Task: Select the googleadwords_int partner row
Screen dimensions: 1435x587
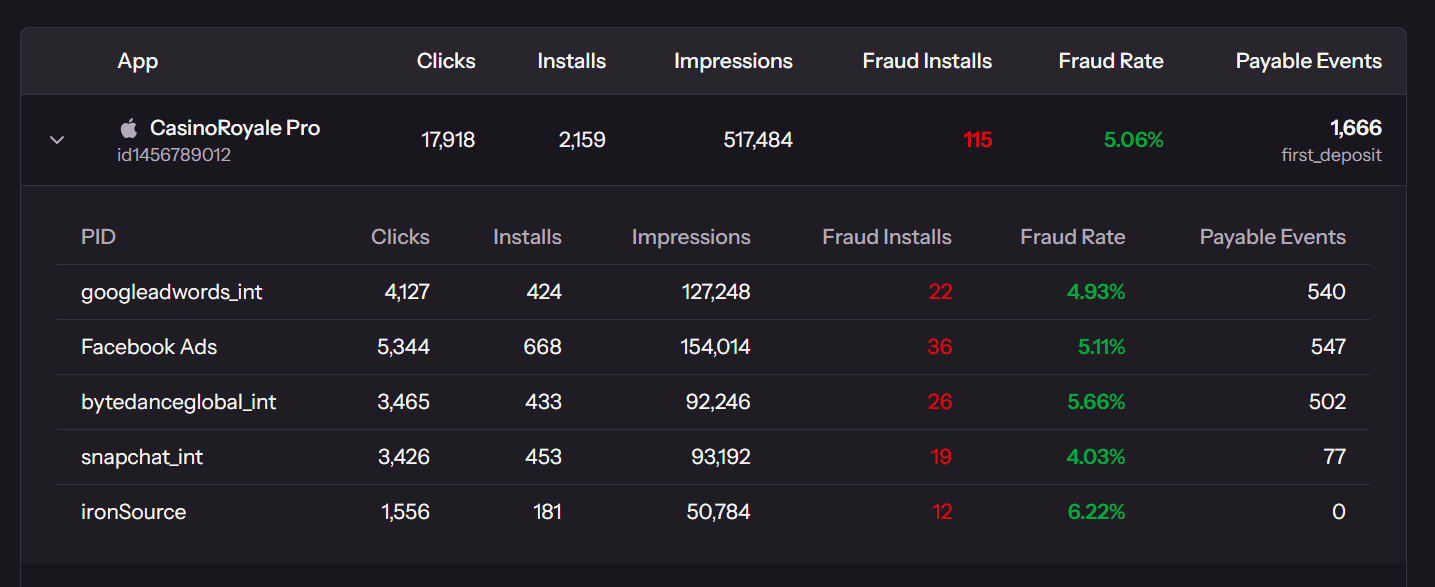Action: pyautogui.click(x=171, y=292)
